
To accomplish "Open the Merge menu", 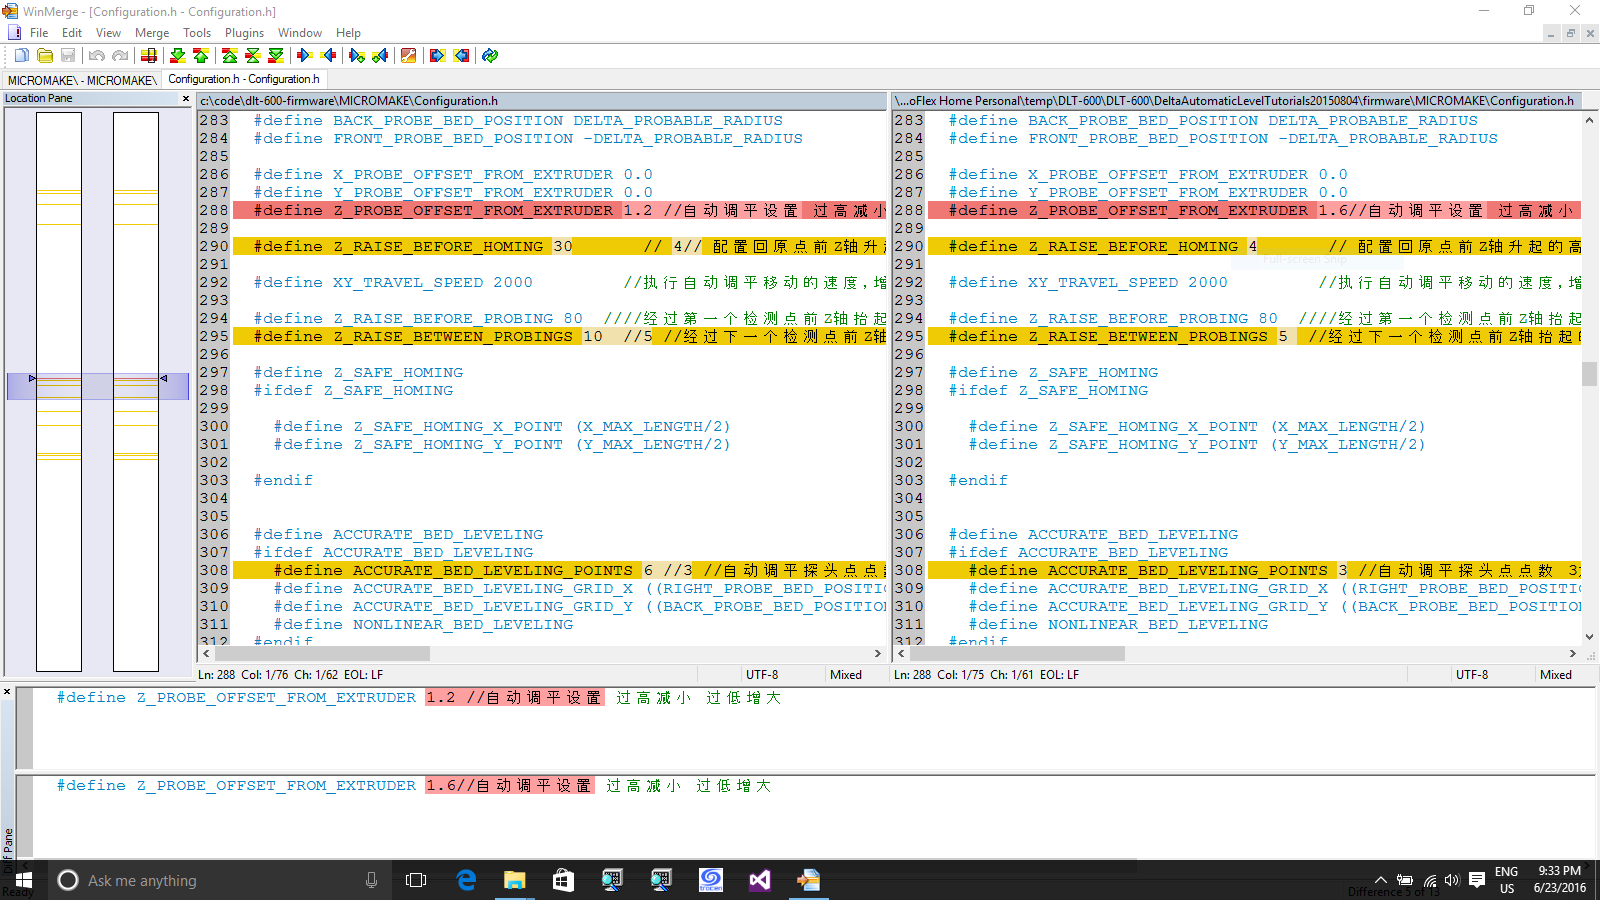I will click(152, 33).
